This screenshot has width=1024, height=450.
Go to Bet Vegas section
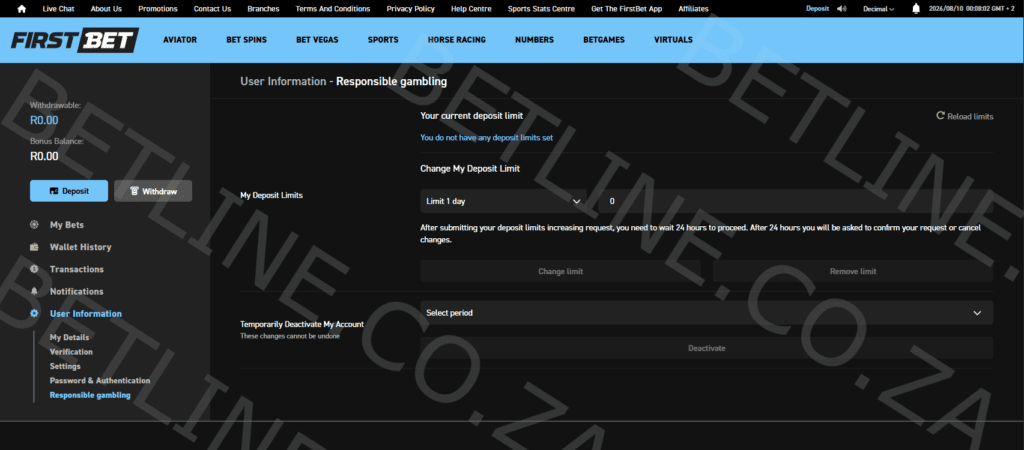tap(317, 40)
